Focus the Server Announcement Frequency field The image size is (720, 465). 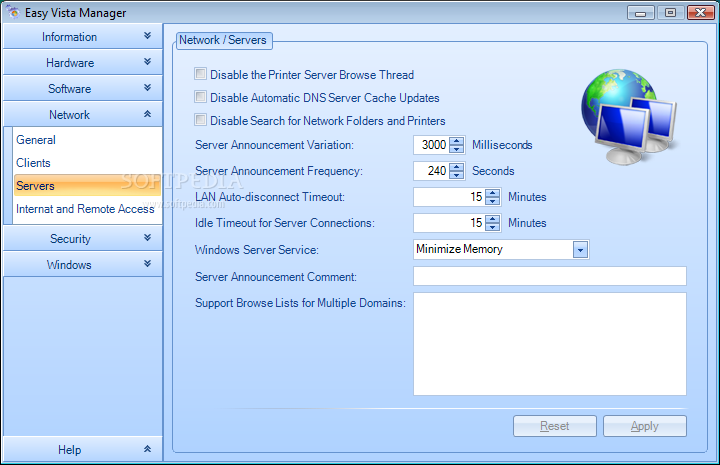(431, 171)
